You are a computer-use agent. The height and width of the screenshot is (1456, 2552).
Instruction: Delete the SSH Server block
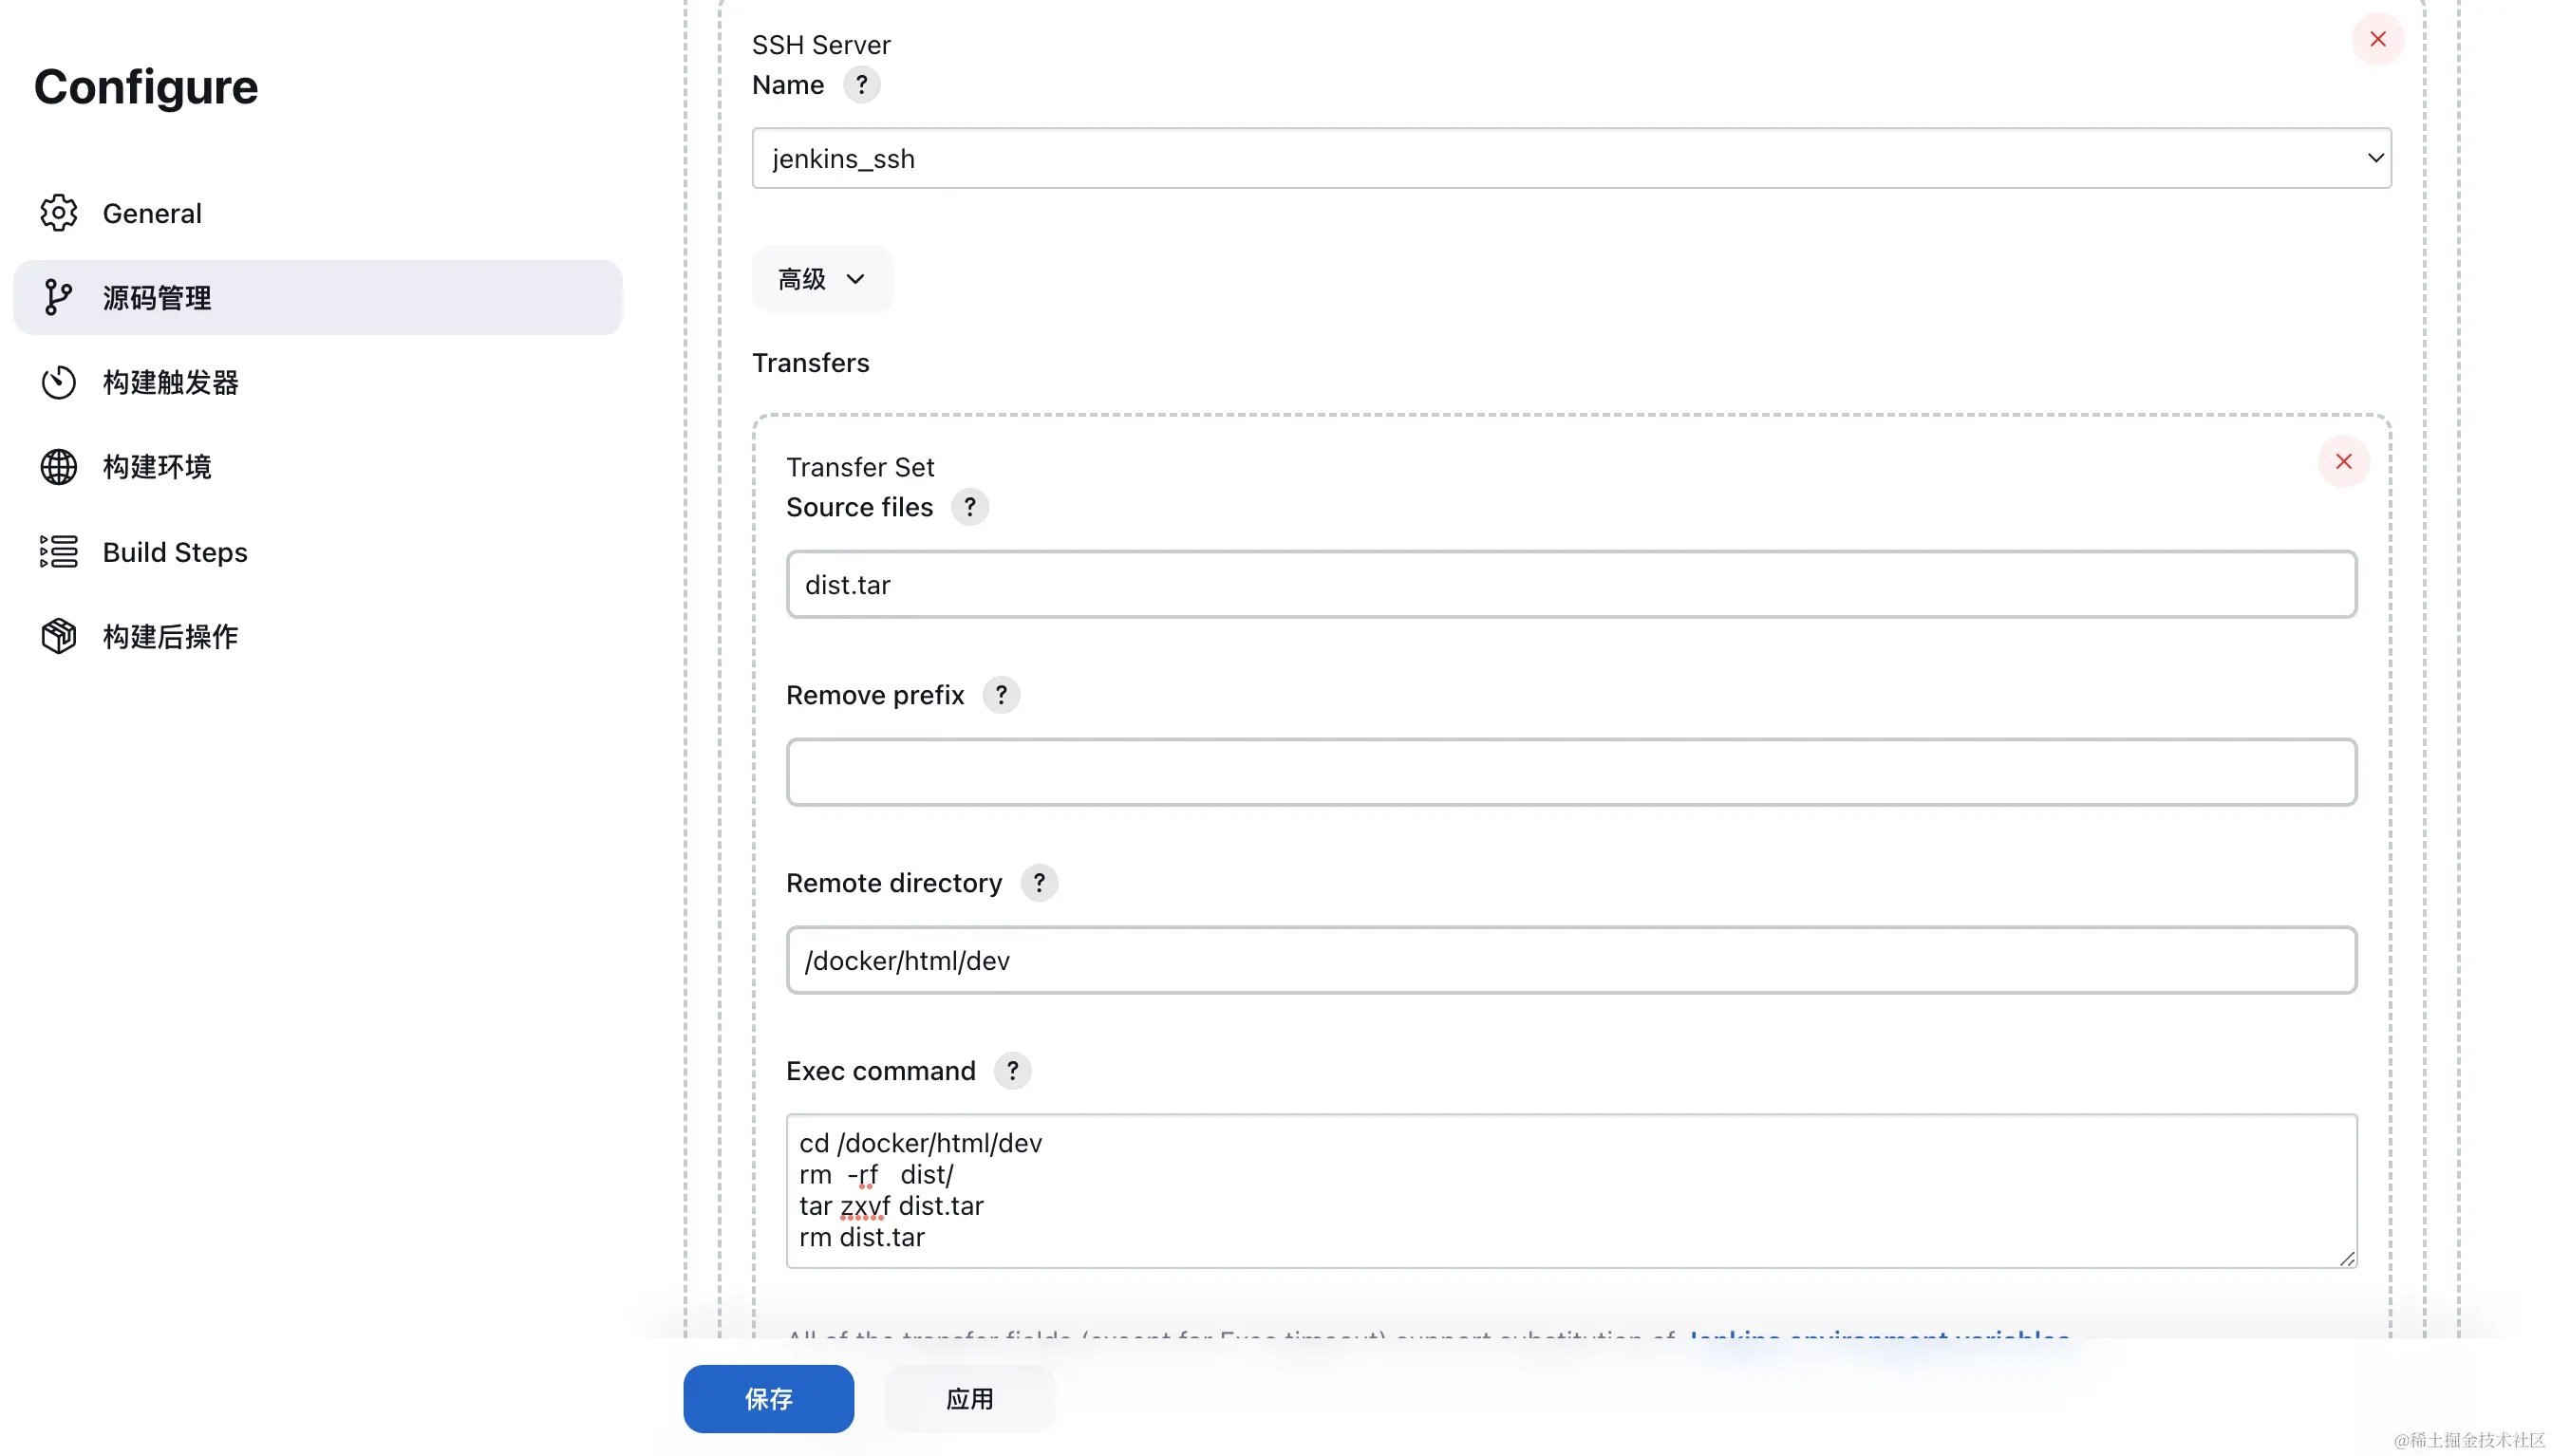[2377, 39]
